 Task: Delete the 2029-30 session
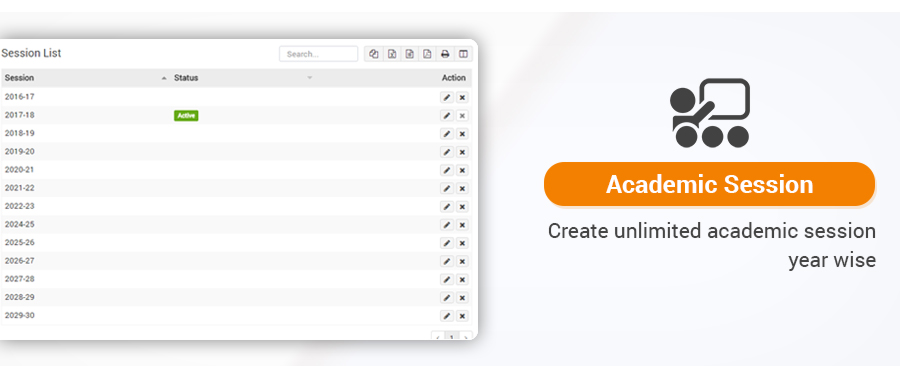[462, 316]
